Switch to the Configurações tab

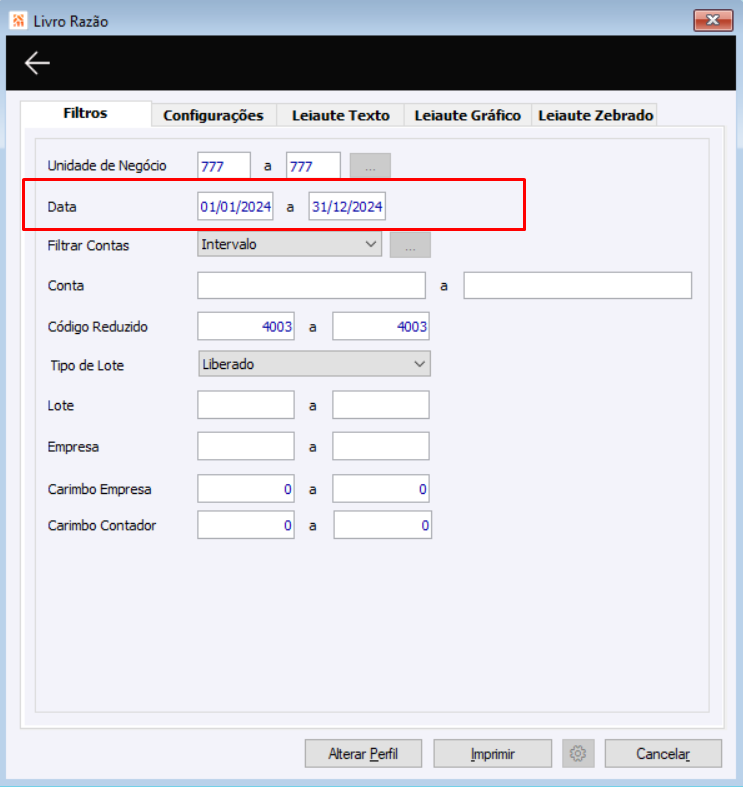click(213, 115)
